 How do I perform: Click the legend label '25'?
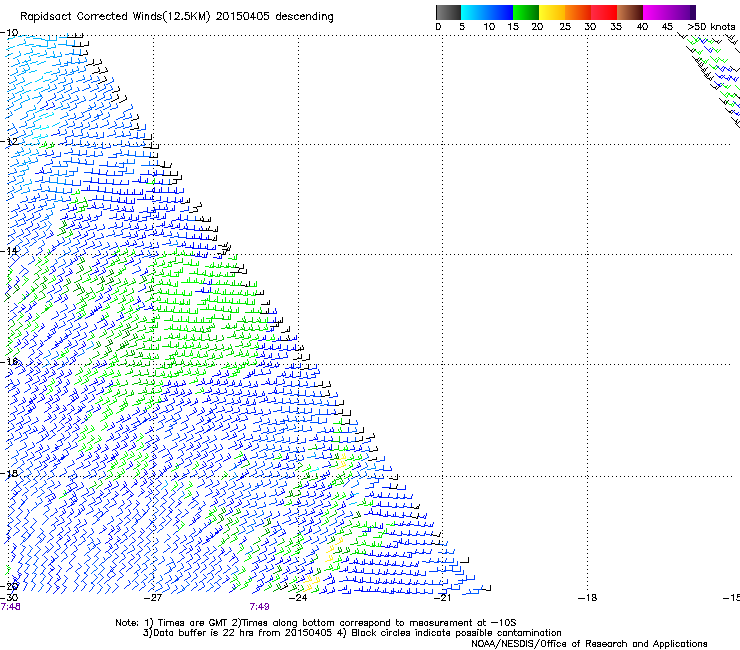pyautogui.click(x=565, y=27)
